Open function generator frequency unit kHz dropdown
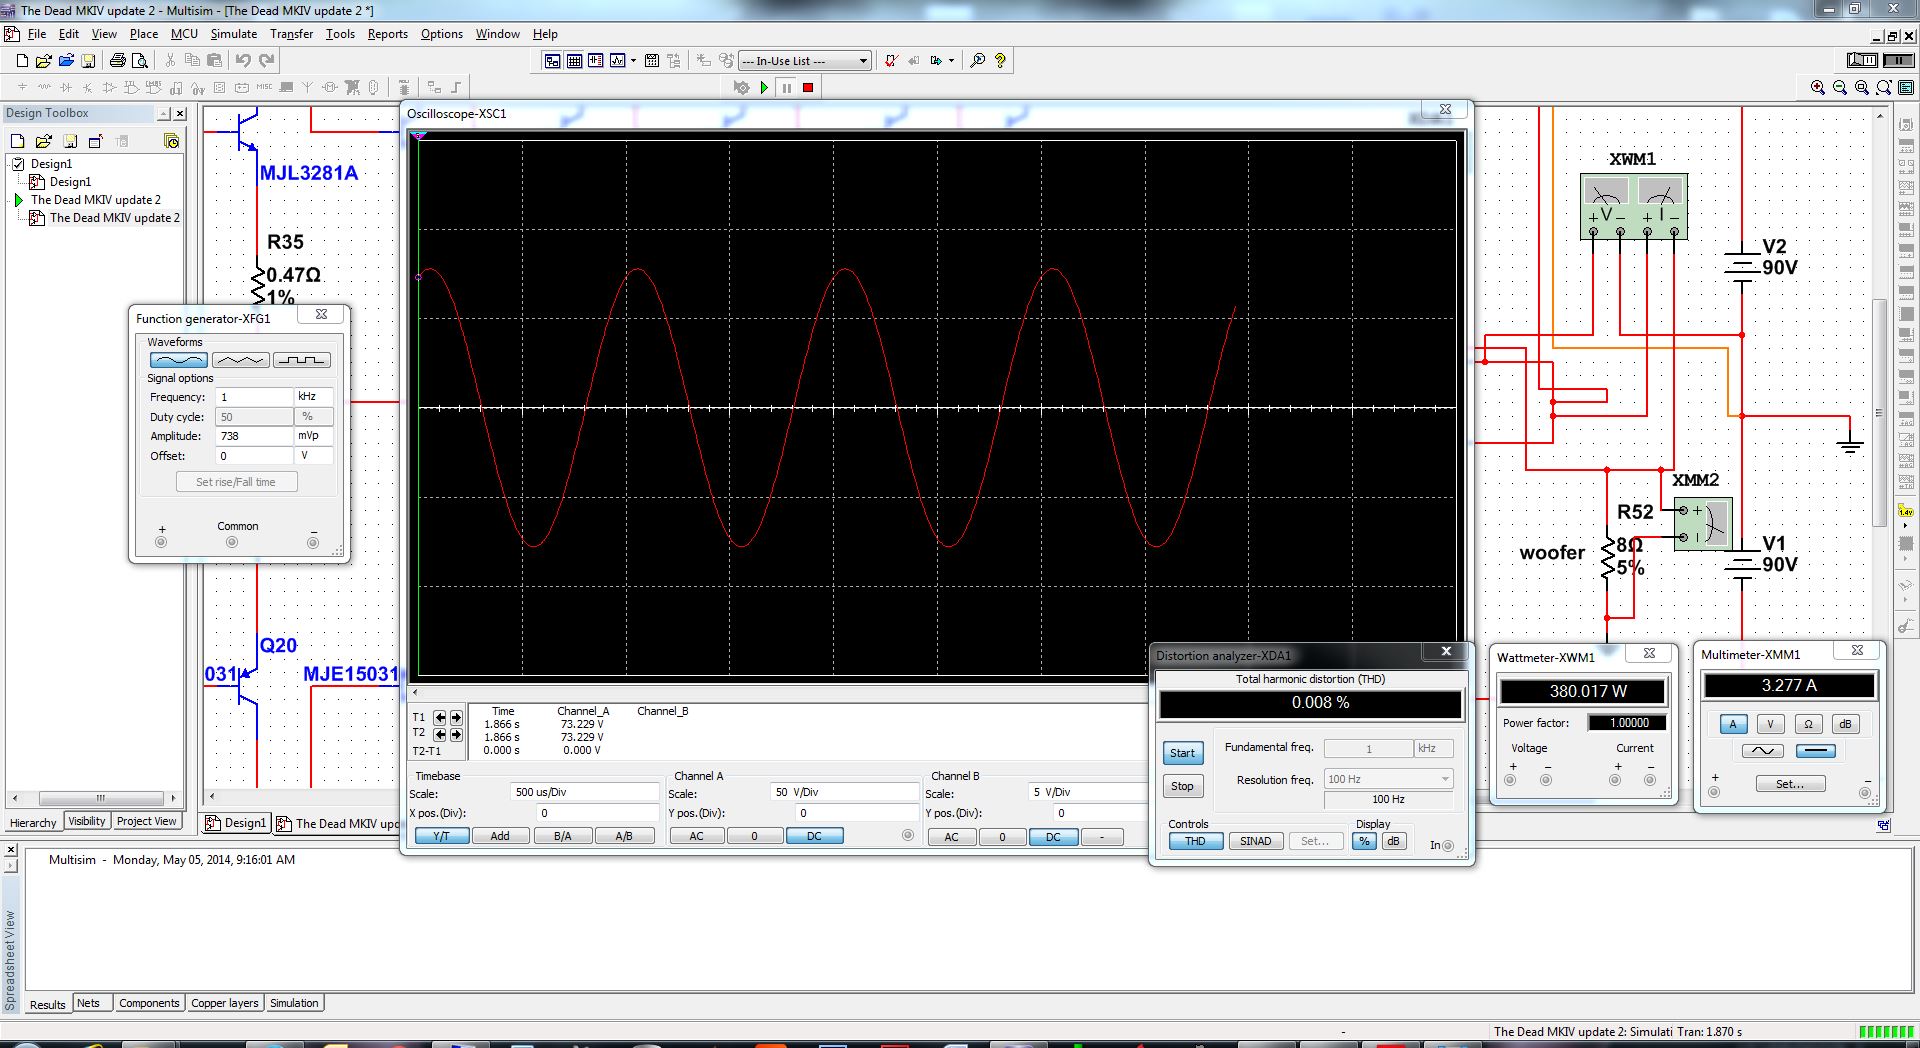 [x=313, y=397]
